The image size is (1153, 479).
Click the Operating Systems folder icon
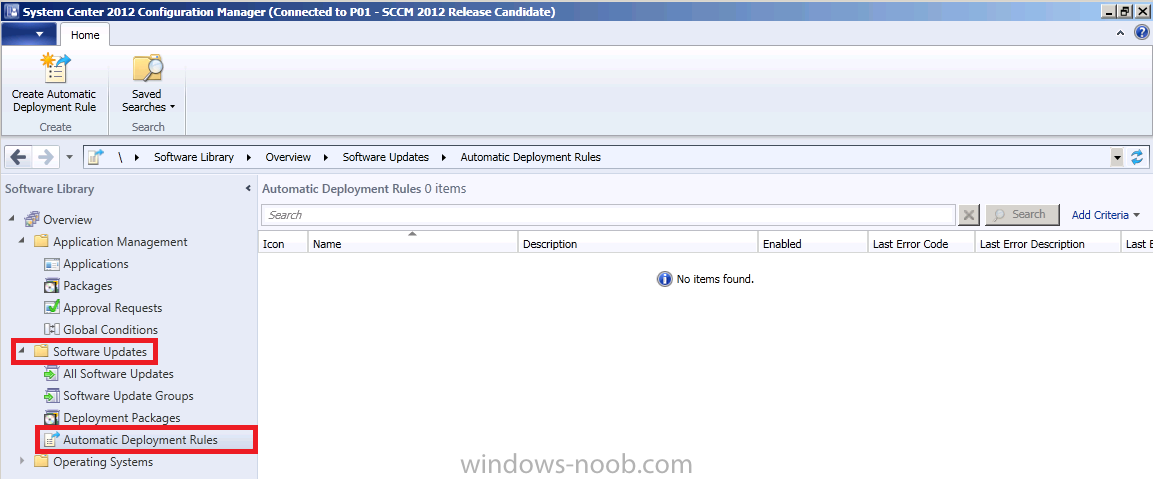tap(41, 462)
